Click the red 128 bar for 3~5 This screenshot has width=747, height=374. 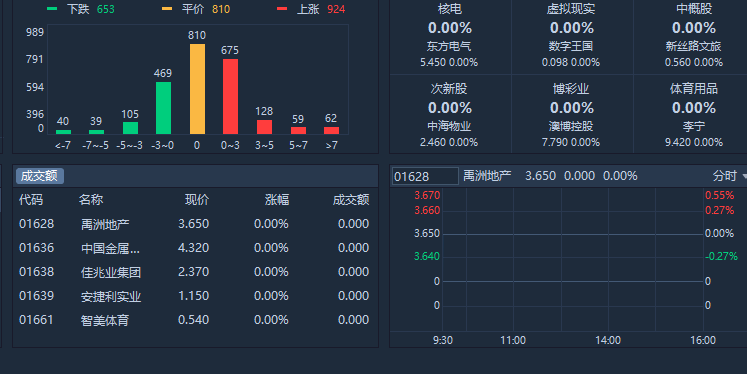point(264,127)
